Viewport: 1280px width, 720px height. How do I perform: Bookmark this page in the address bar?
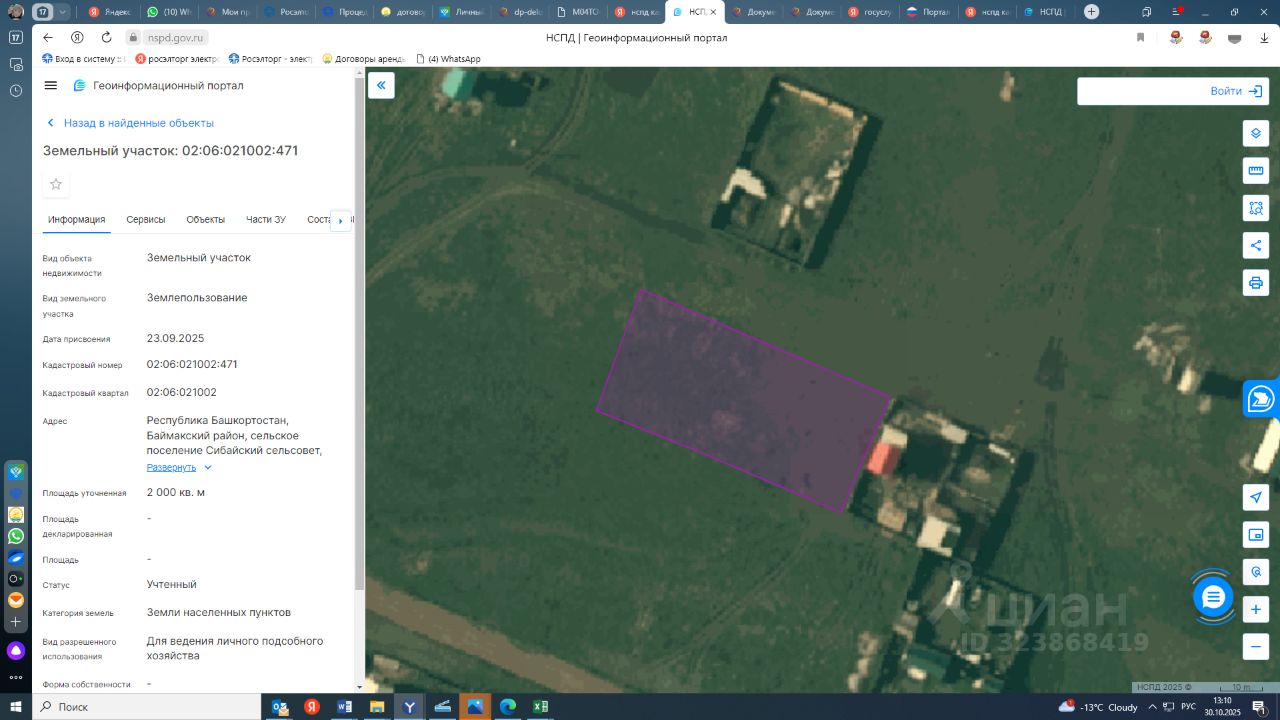point(1140,37)
